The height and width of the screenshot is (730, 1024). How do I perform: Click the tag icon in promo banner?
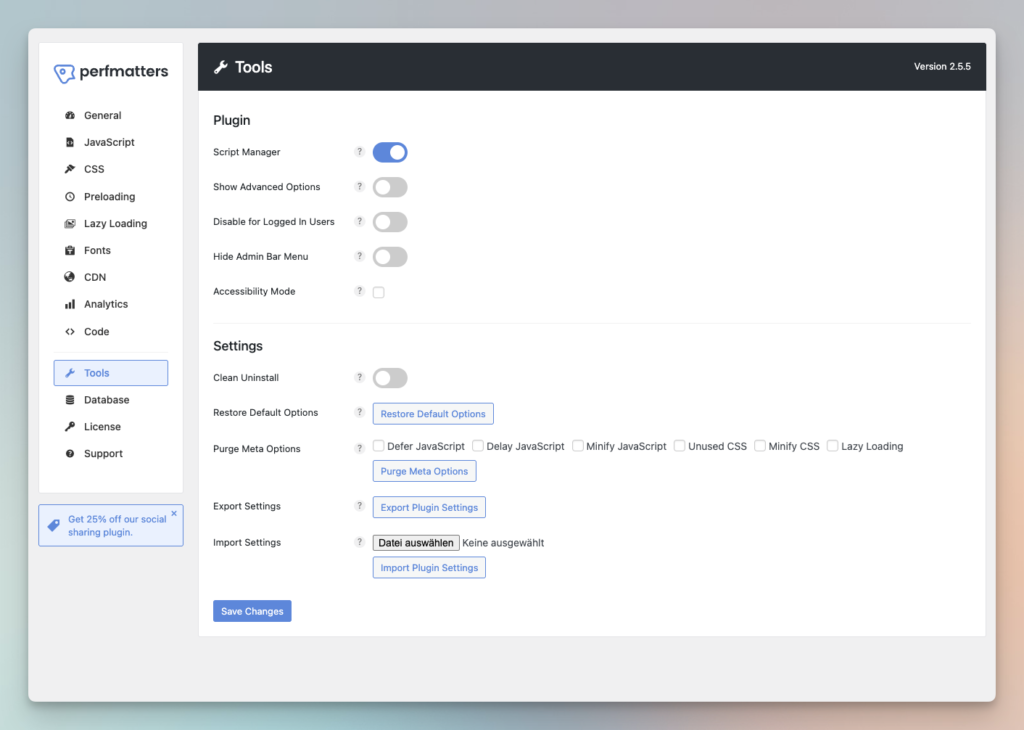pos(54,525)
